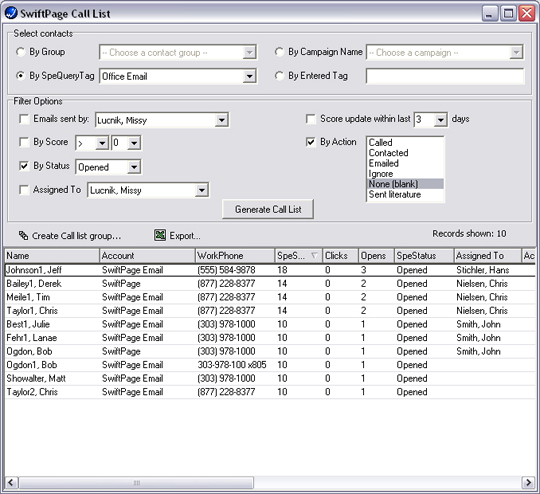The height and width of the screenshot is (494, 540).
Task: Click the scroll left arrow
Action: (11, 483)
